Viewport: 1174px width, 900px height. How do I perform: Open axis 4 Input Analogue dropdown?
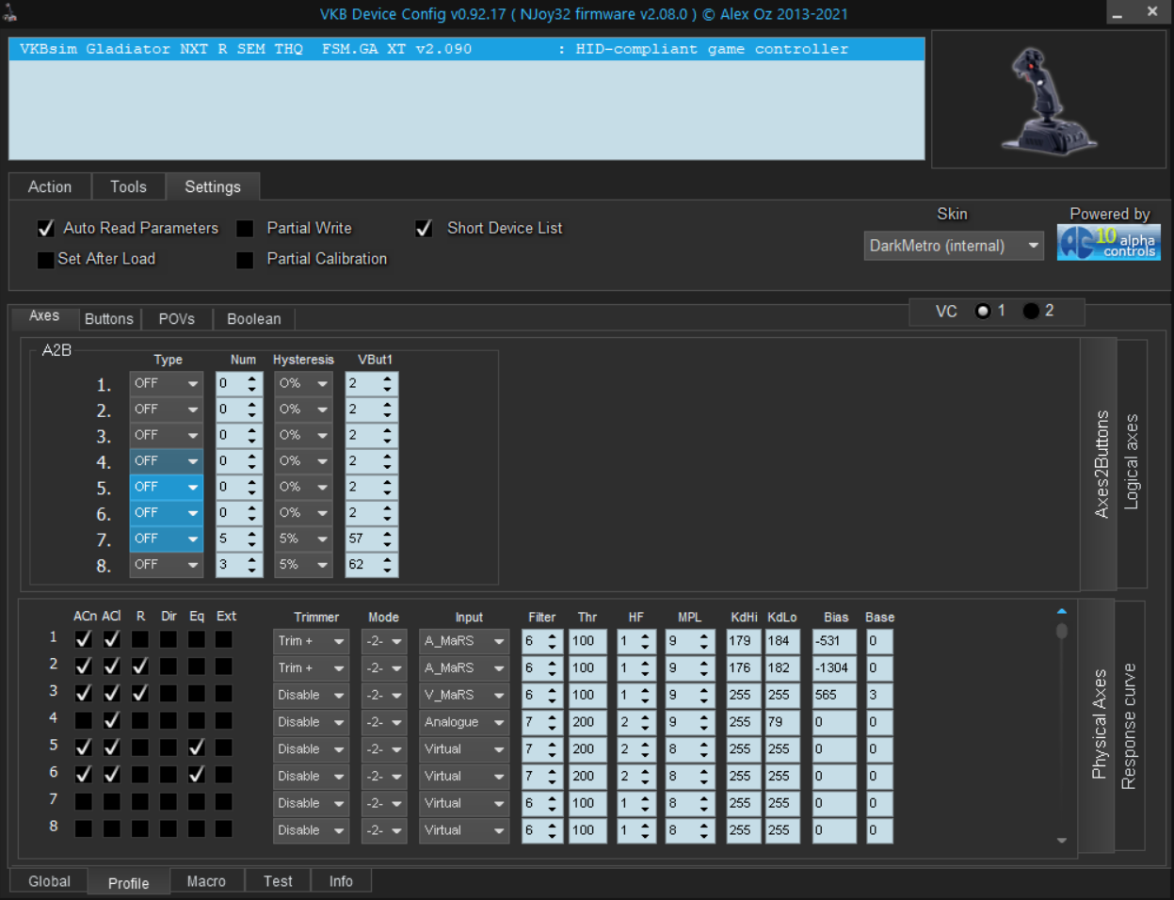464,722
